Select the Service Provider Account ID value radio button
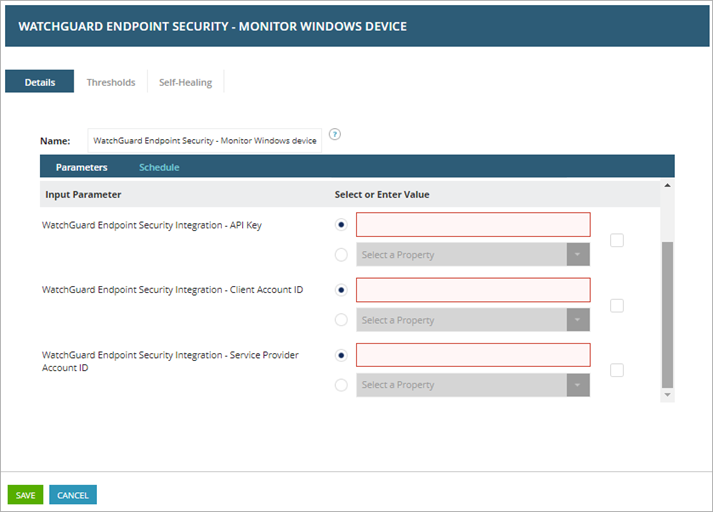 click(x=341, y=355)
